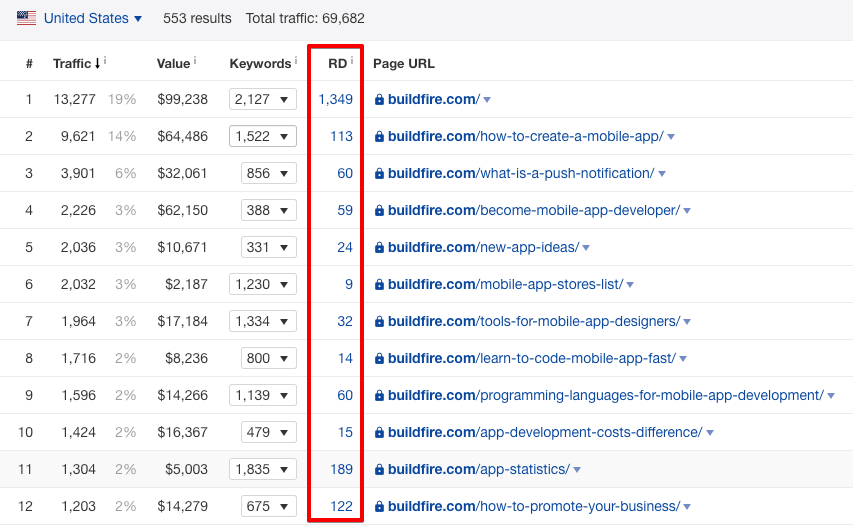Show info tooltip icon beside Value
The height and width of the screenshot is (526, 853).
pyautogui.click(x=195, y=61)
